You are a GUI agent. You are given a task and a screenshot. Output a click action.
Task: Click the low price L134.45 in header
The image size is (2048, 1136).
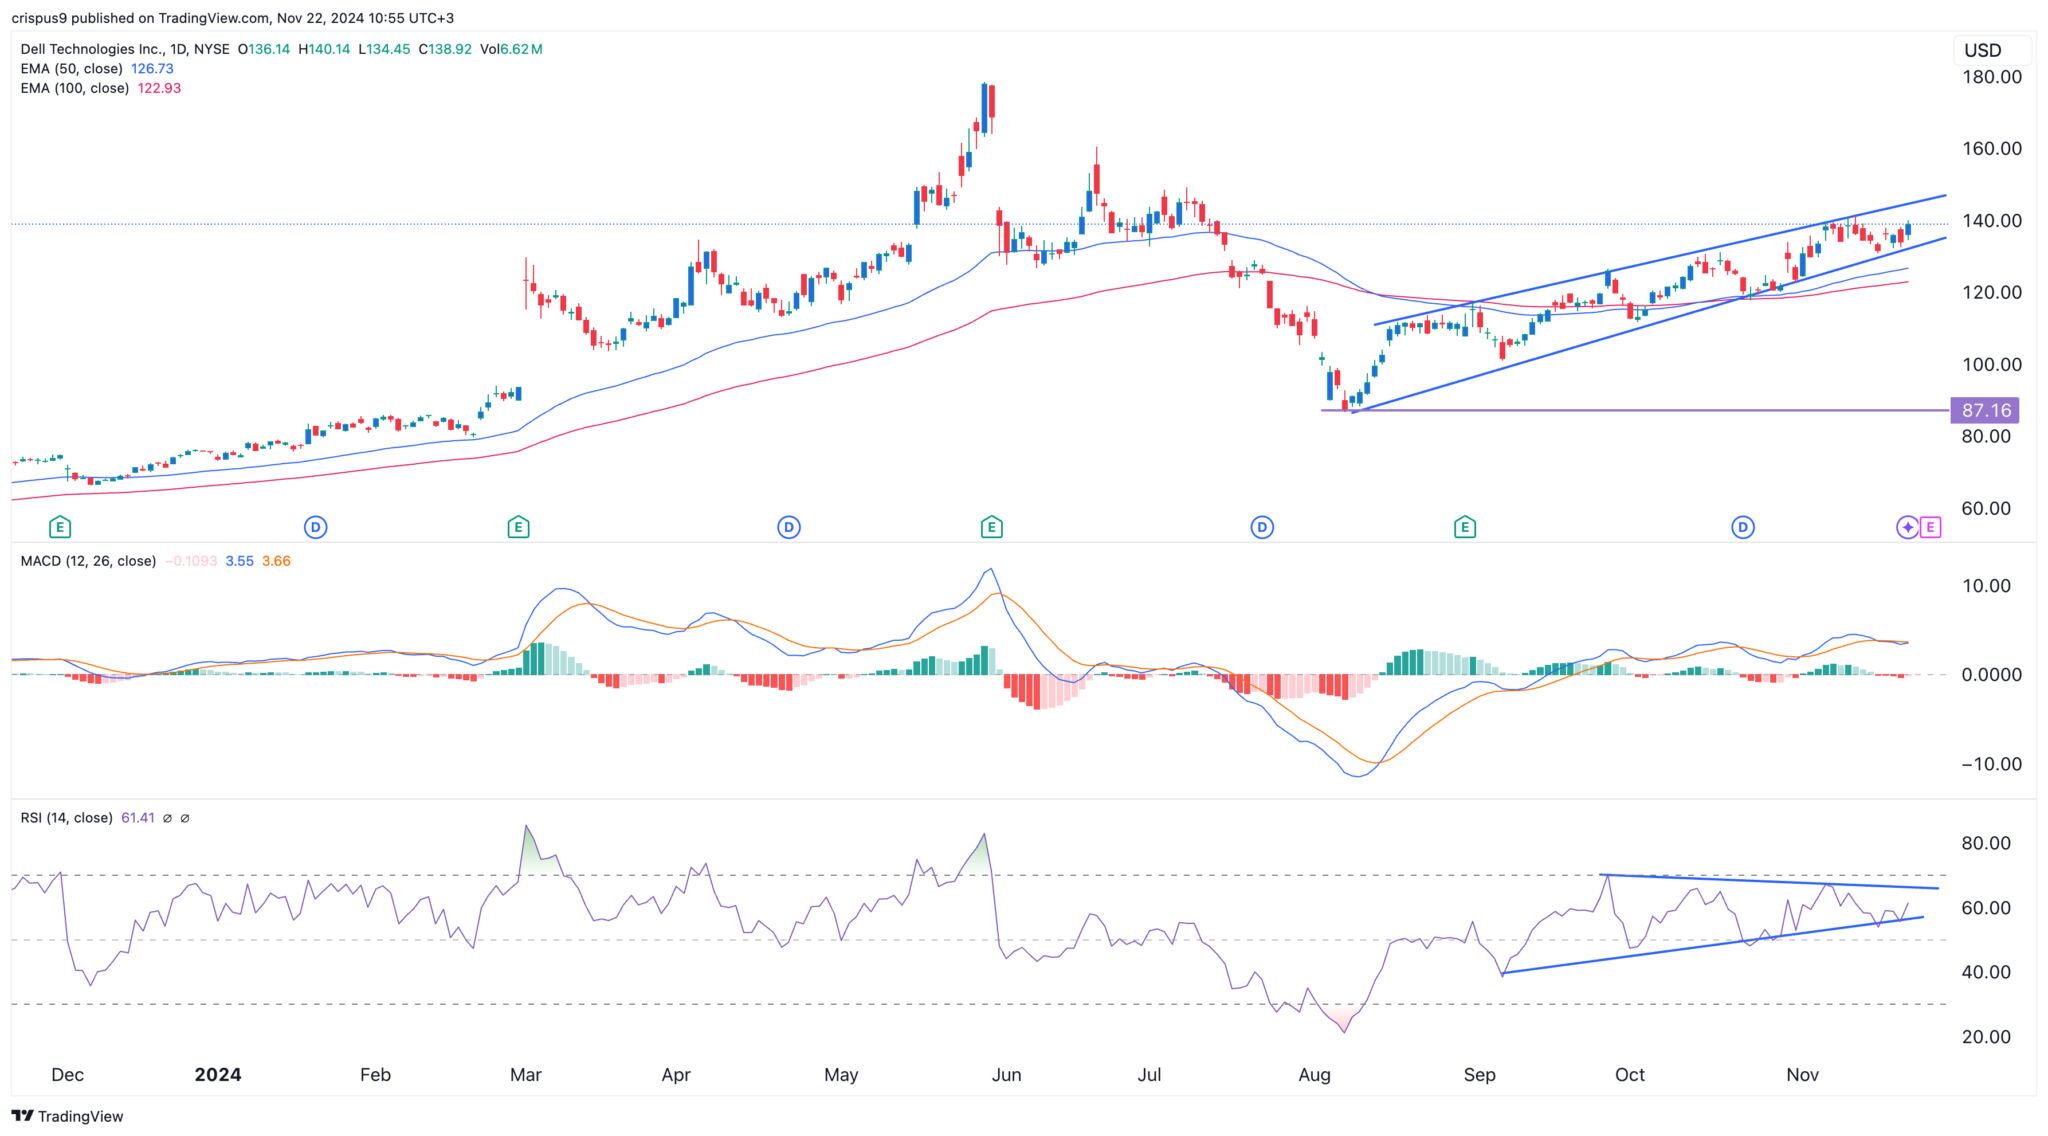[385, 49]
